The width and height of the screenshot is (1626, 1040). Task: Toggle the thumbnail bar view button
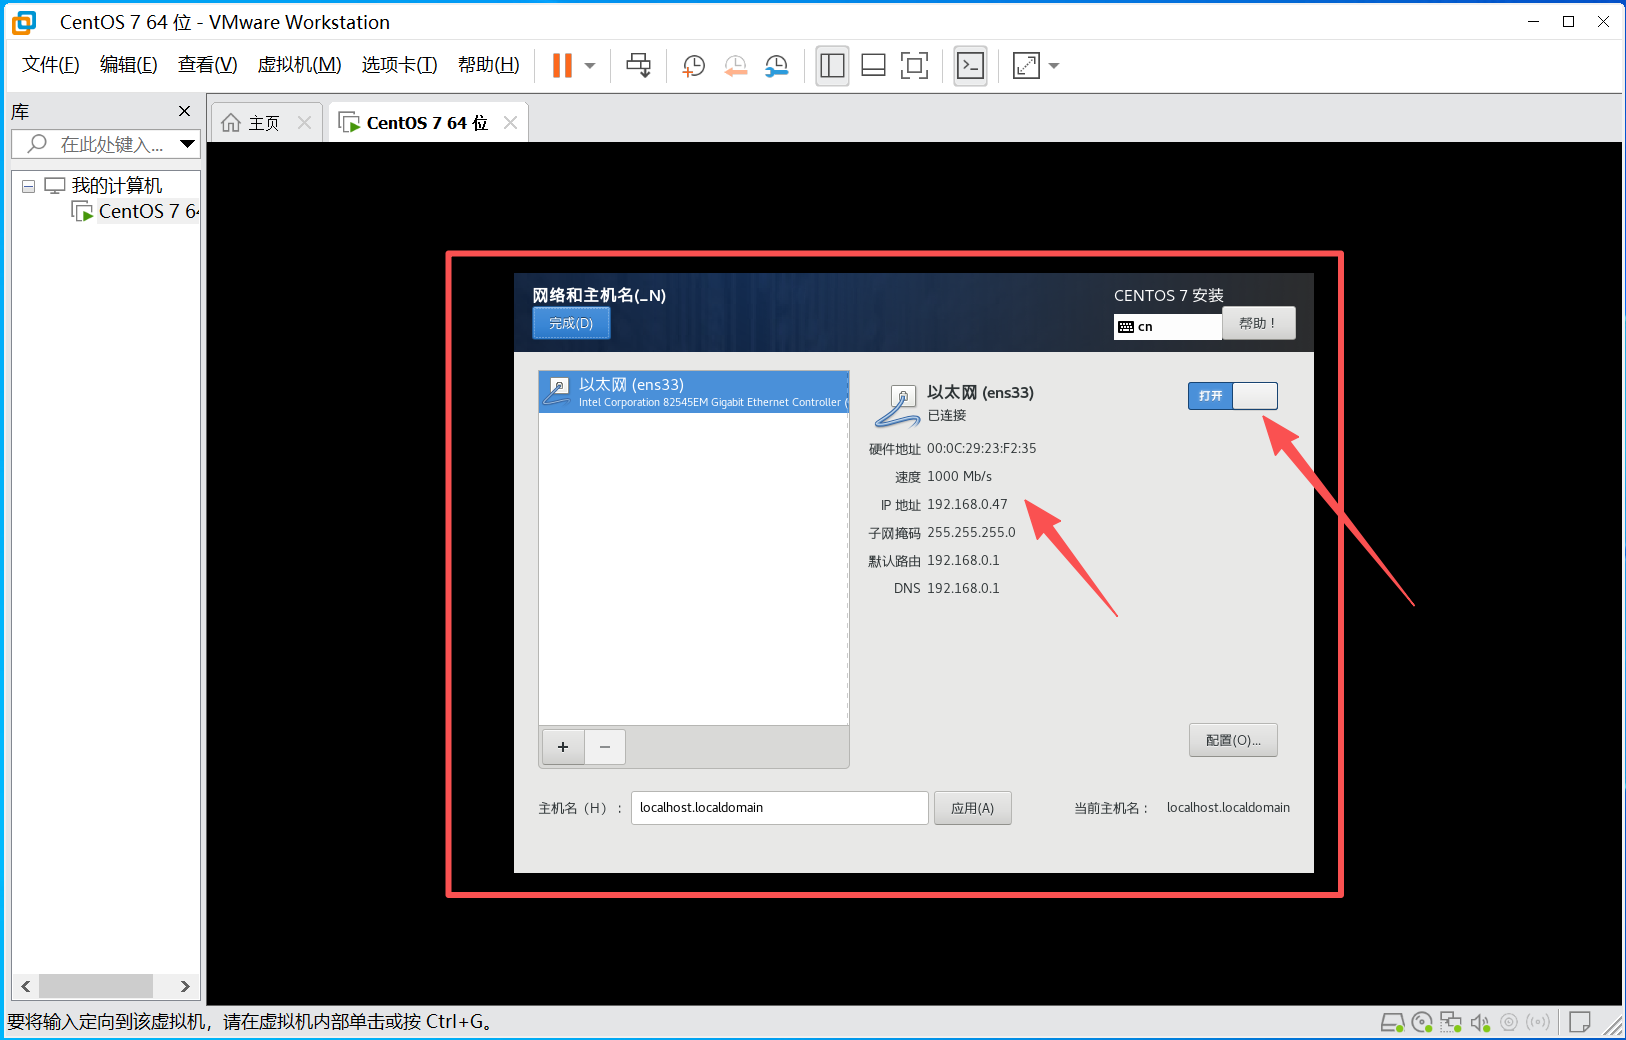(x=873, y=66)
